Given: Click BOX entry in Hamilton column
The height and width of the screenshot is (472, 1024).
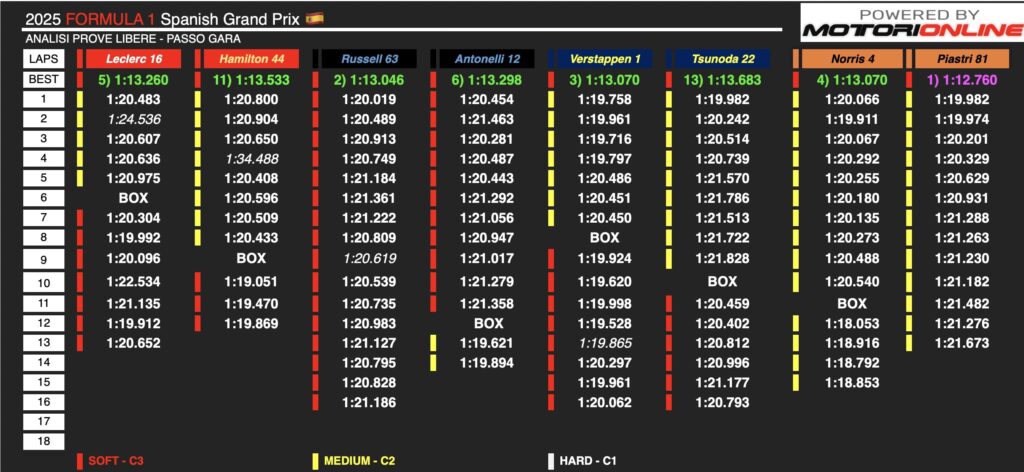Looking at the screenshot, I should point(251,258).
